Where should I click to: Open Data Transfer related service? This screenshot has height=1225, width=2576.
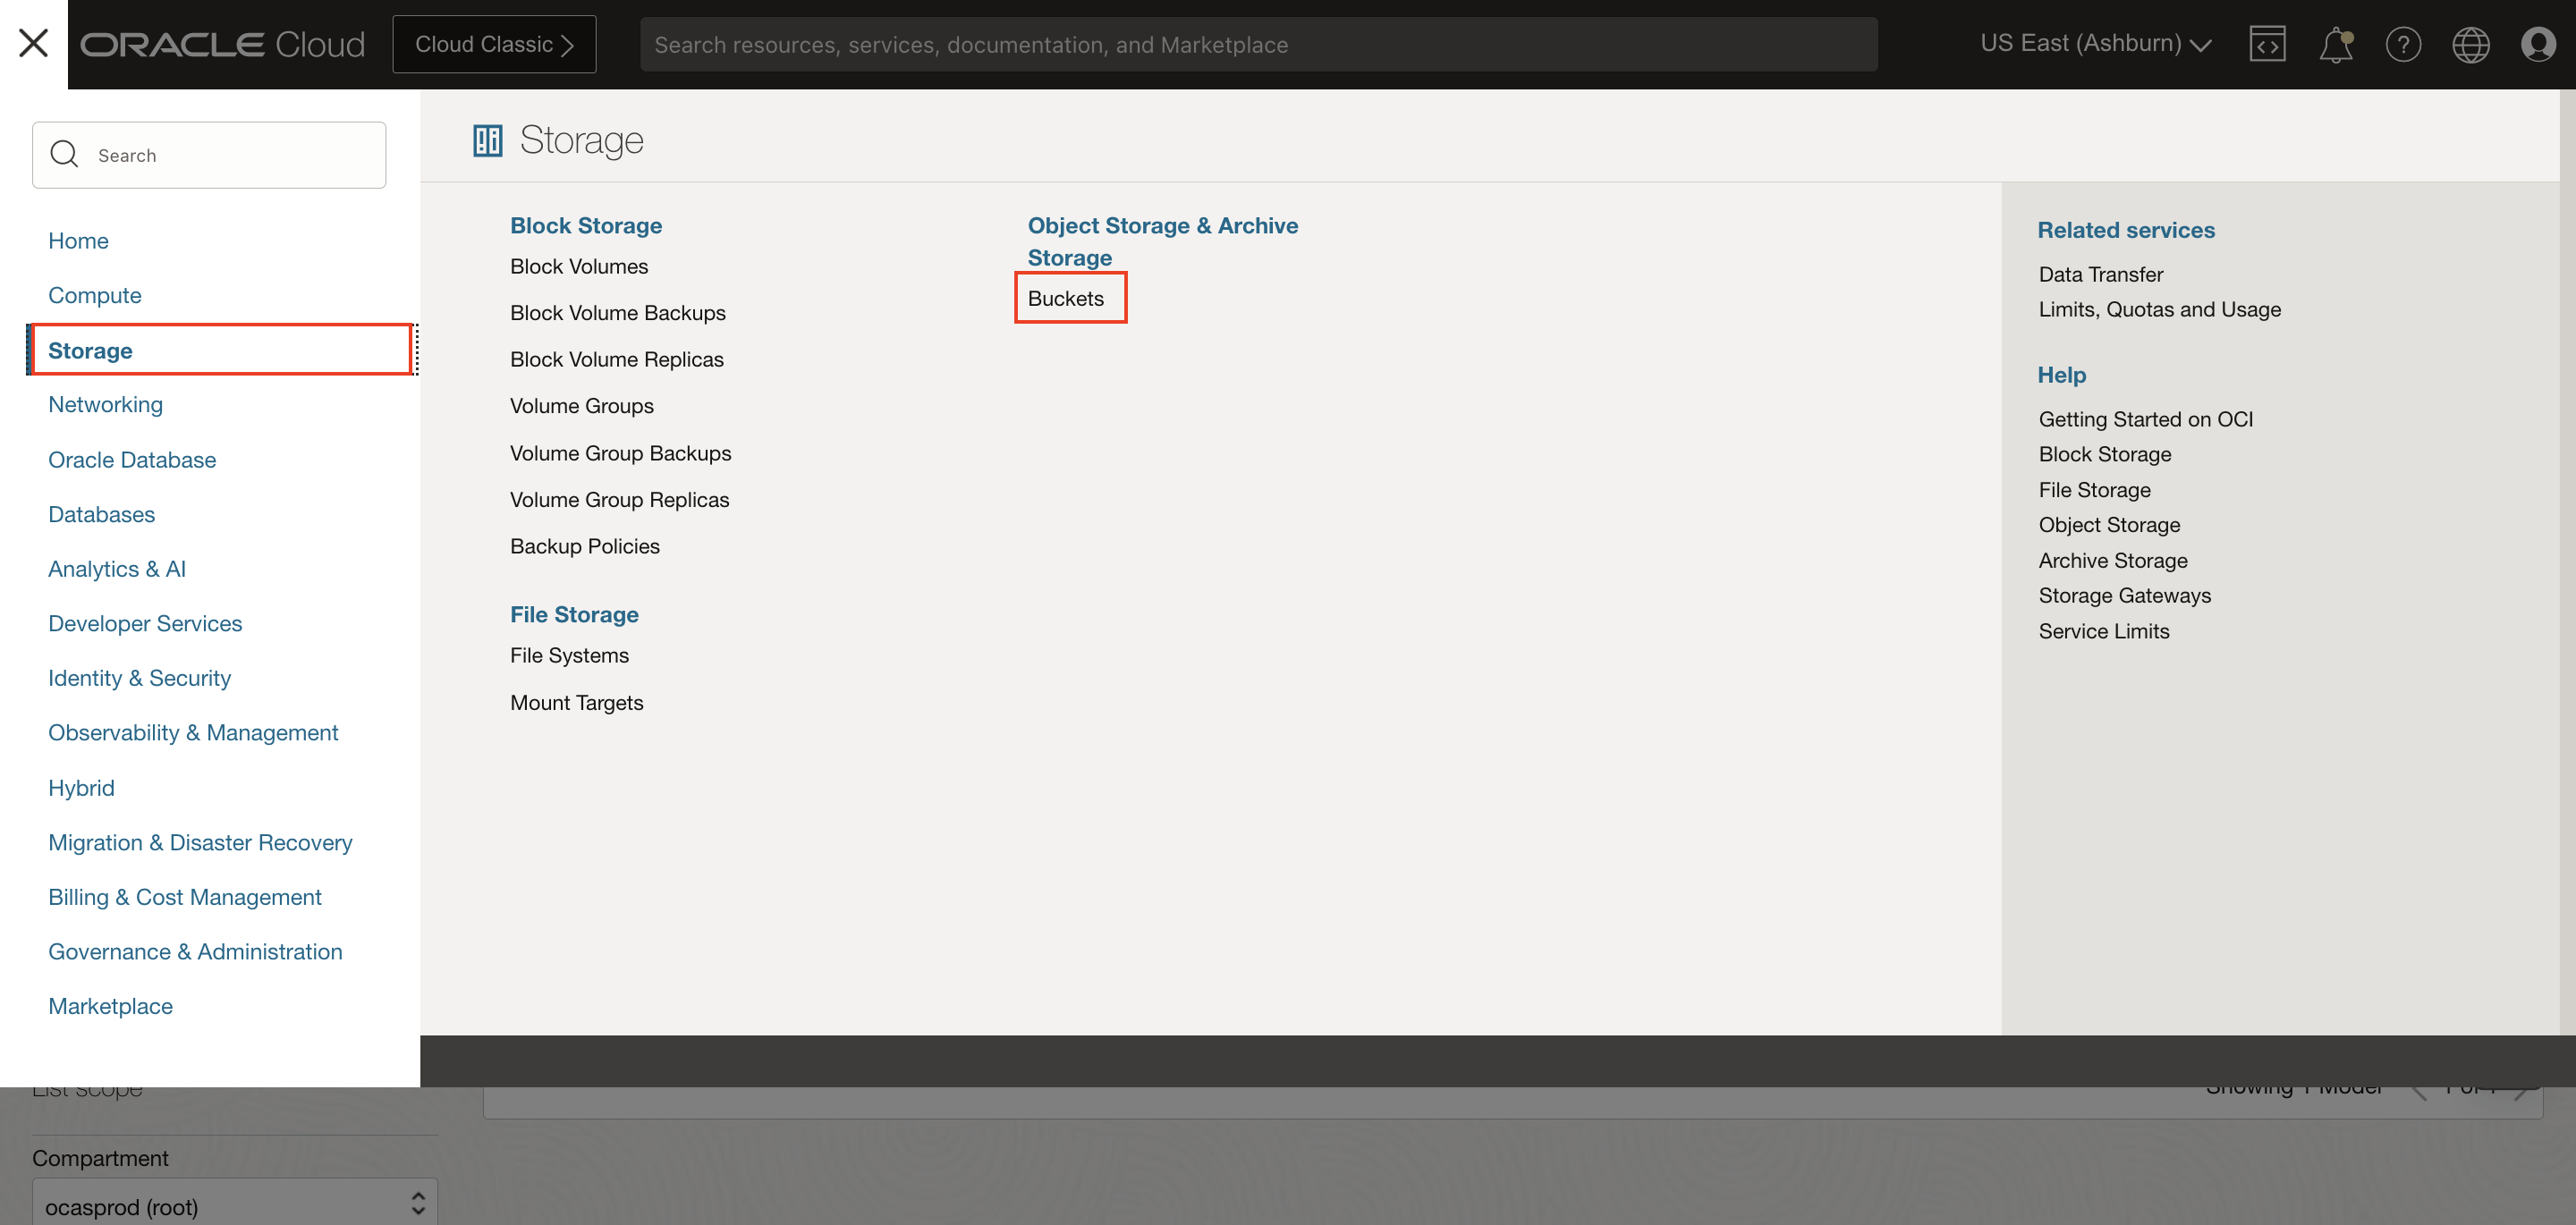[x=2101, y=274]
